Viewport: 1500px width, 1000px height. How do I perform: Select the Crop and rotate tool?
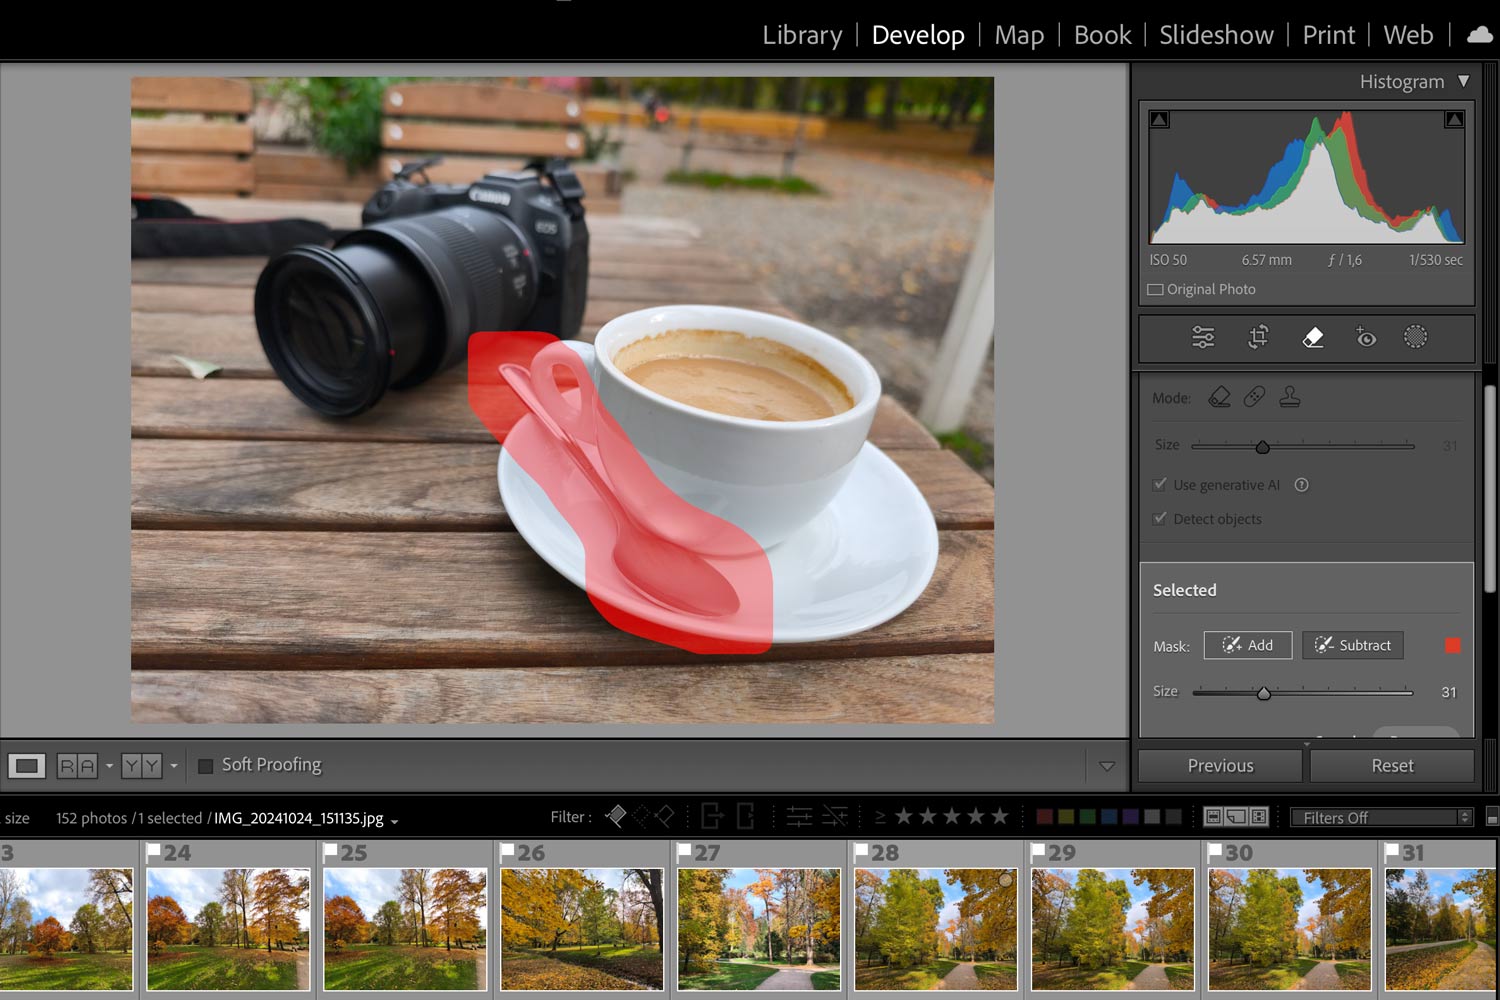pos(1258,338)
